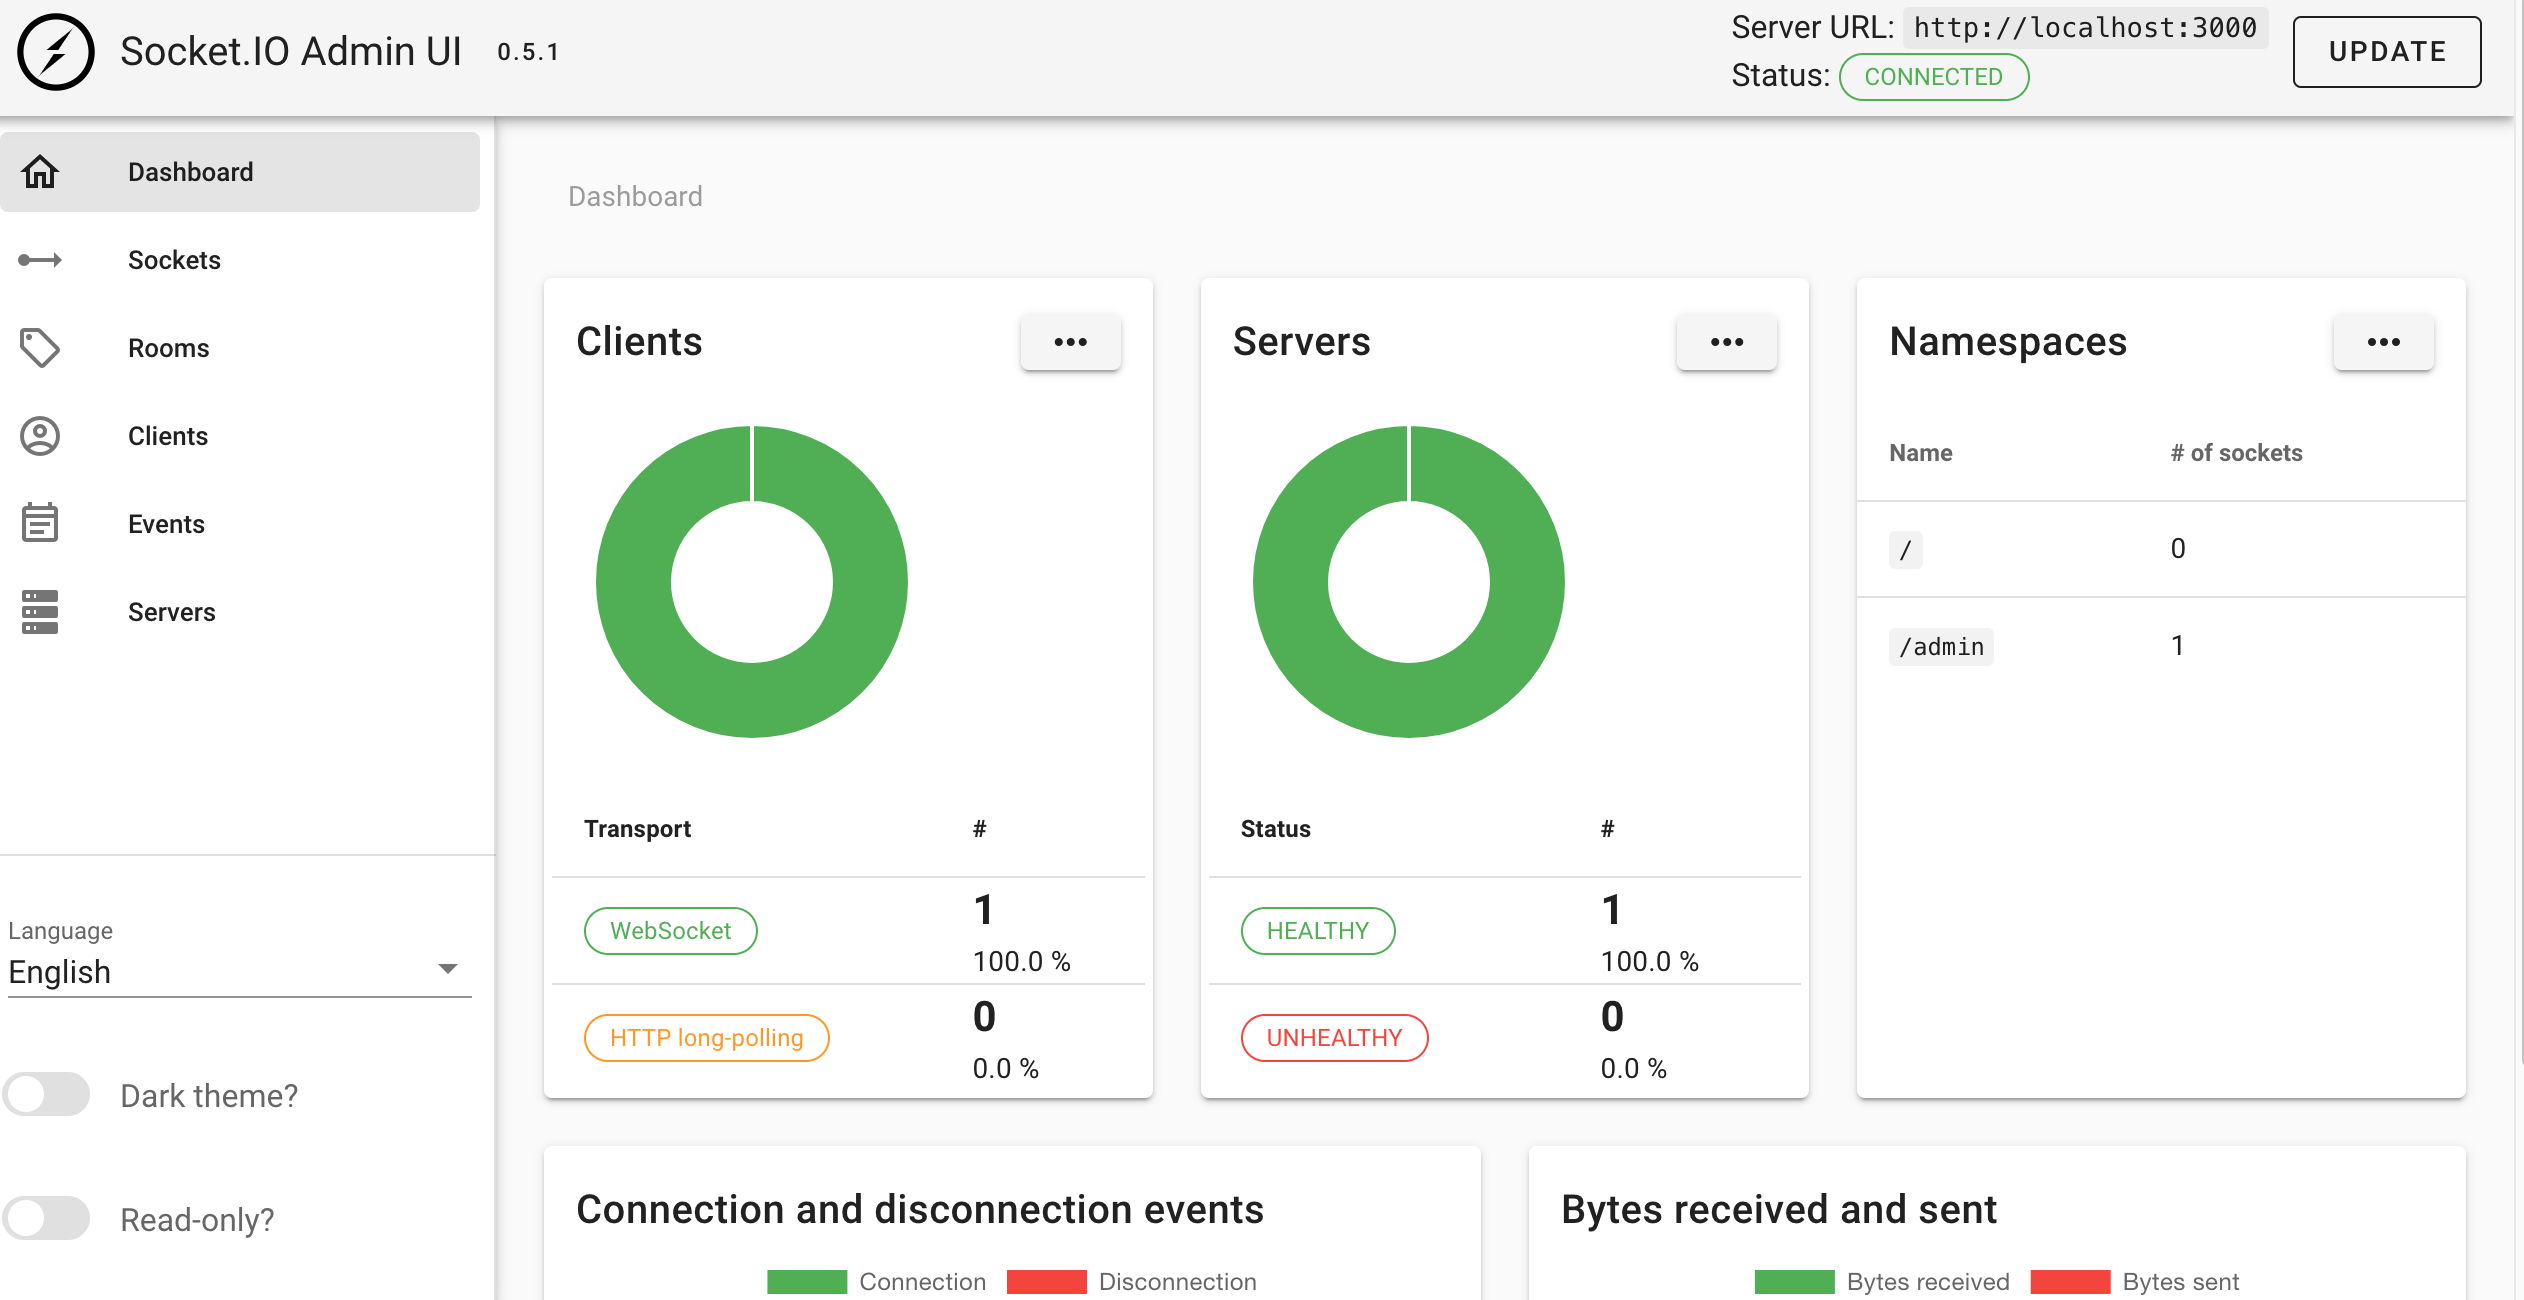Click the HEALTHY status chip

click(x=1318, y=931)
